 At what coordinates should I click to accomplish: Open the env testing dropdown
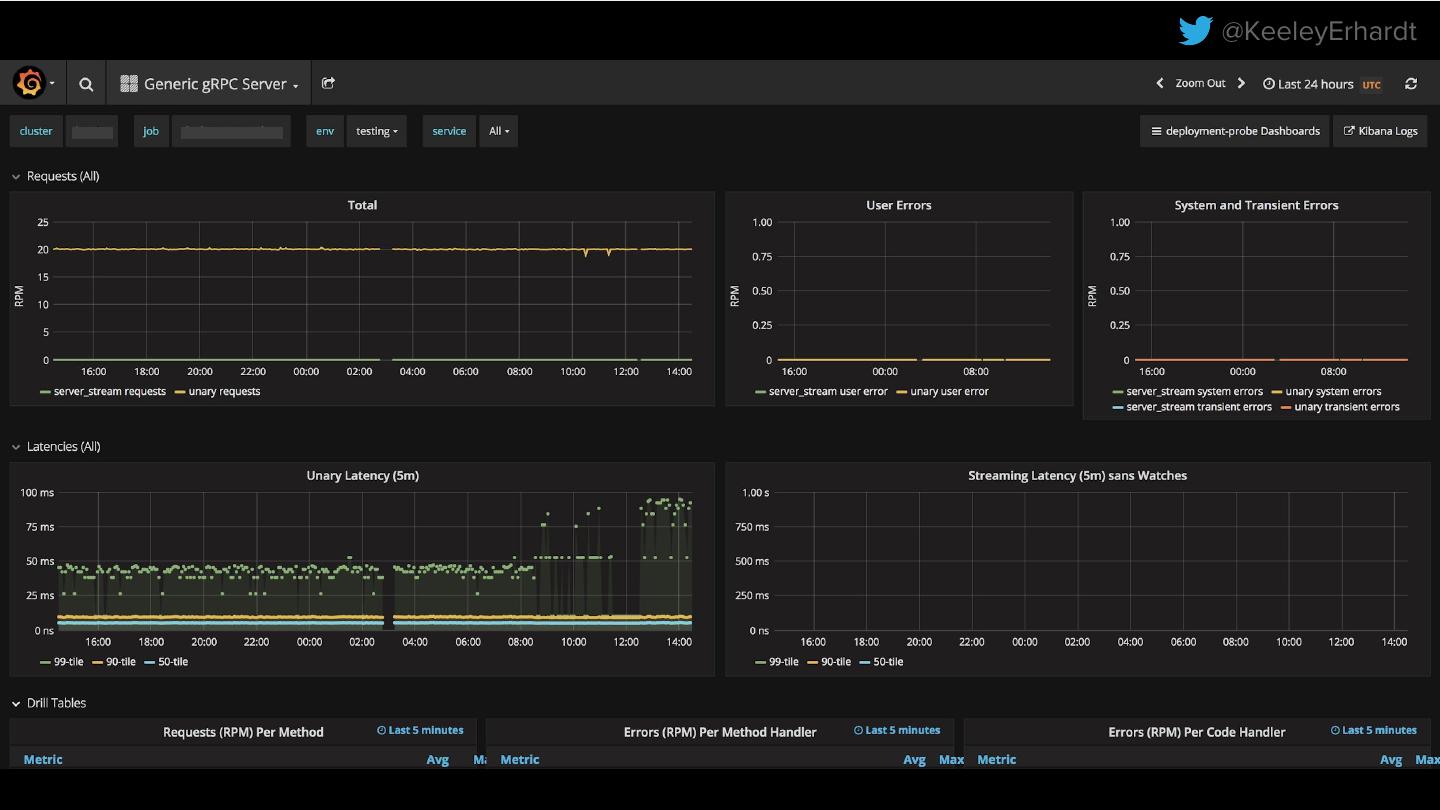[376, 131]
